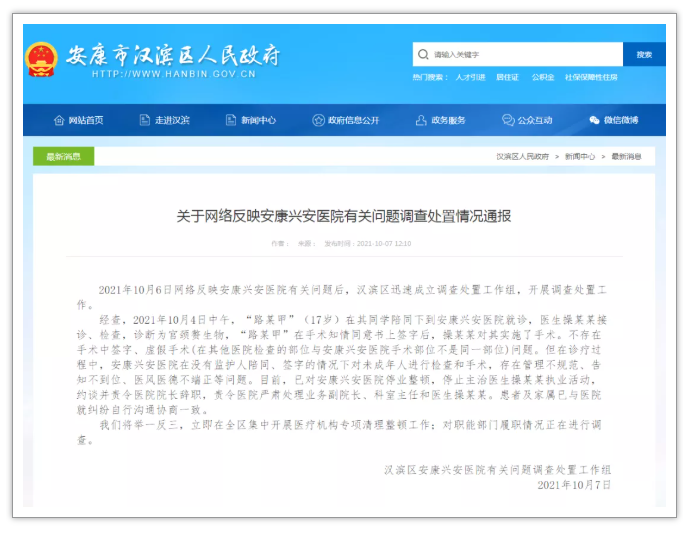Go to 网站首页 in navigation bar
Viewport: 691px width, 535px height.
(x=85, y=120)
